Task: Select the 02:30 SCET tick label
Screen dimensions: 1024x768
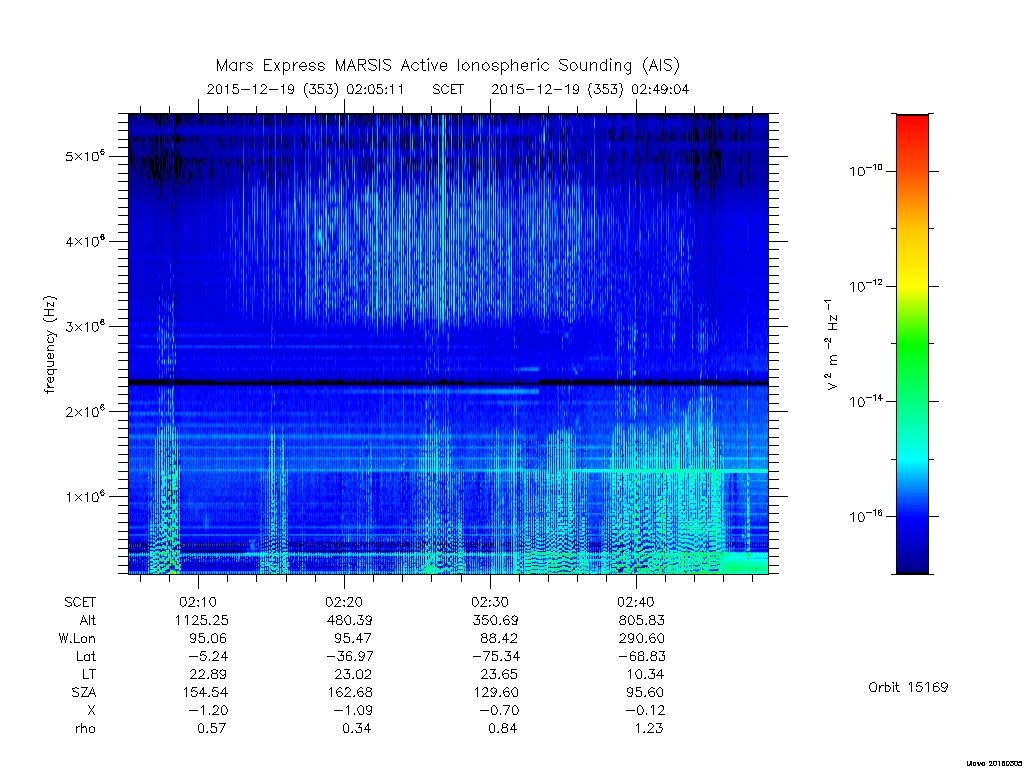Action: (490, 602)
